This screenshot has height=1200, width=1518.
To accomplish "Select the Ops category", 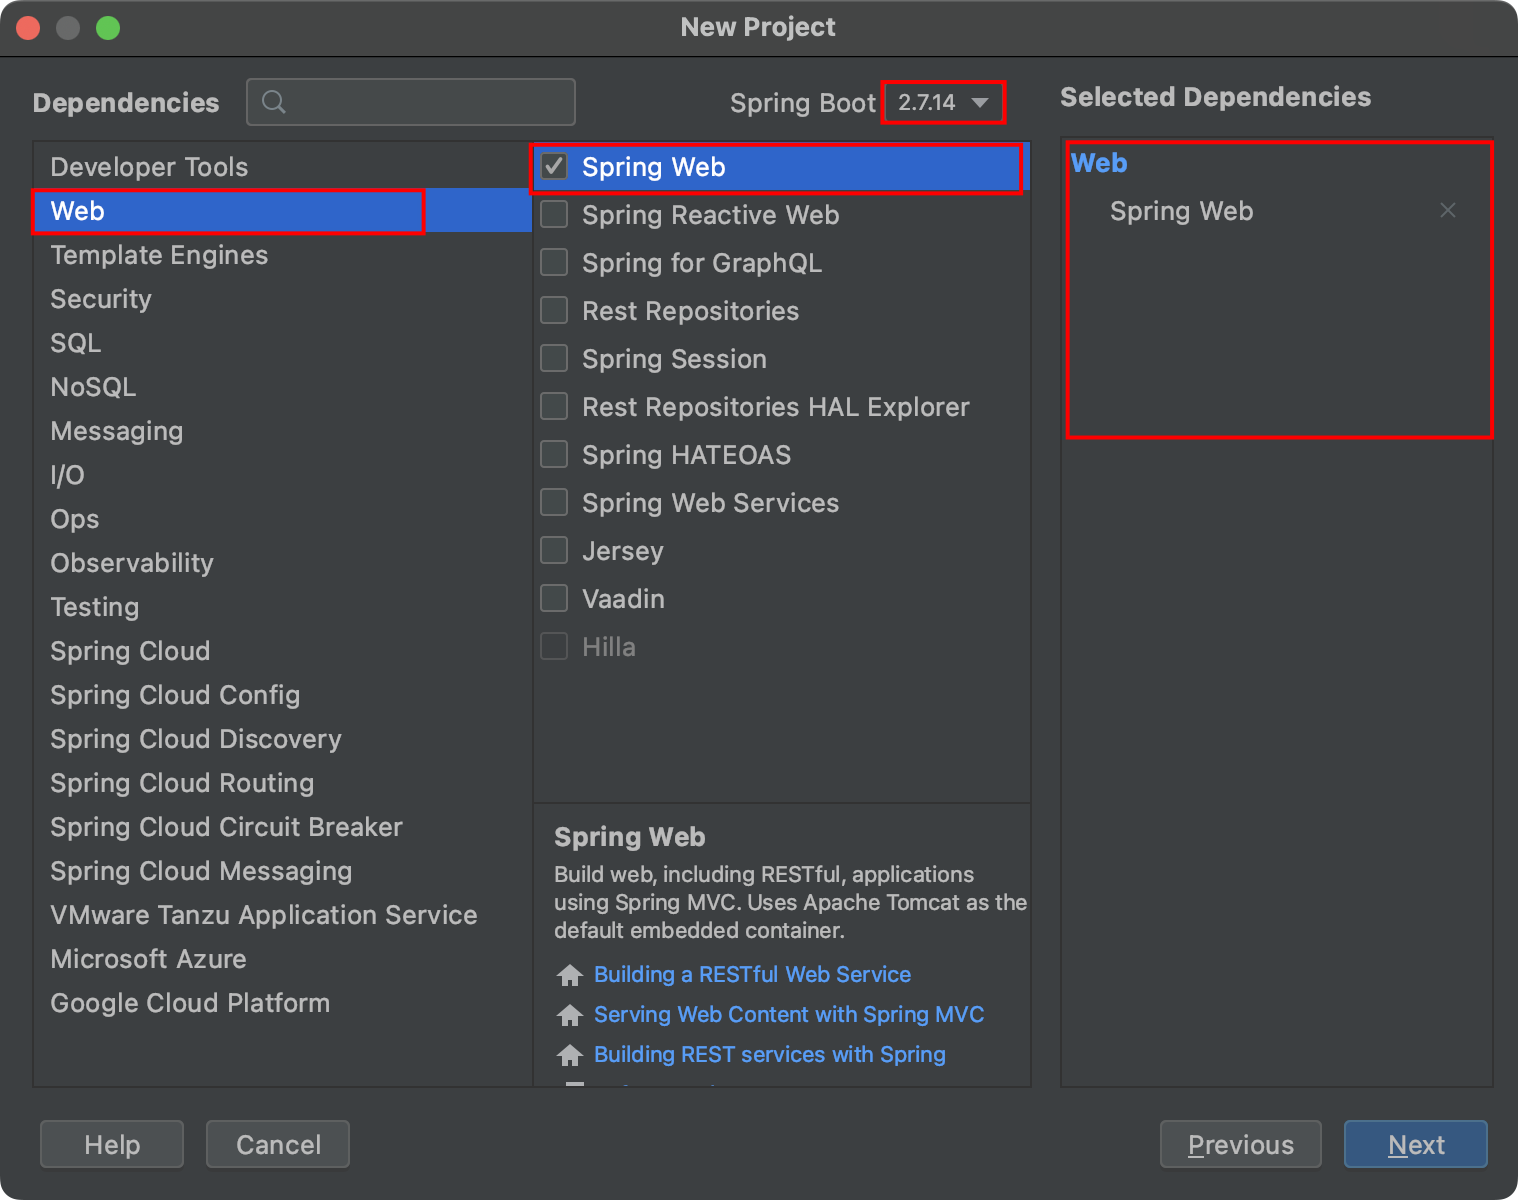I will click(282, 519).
